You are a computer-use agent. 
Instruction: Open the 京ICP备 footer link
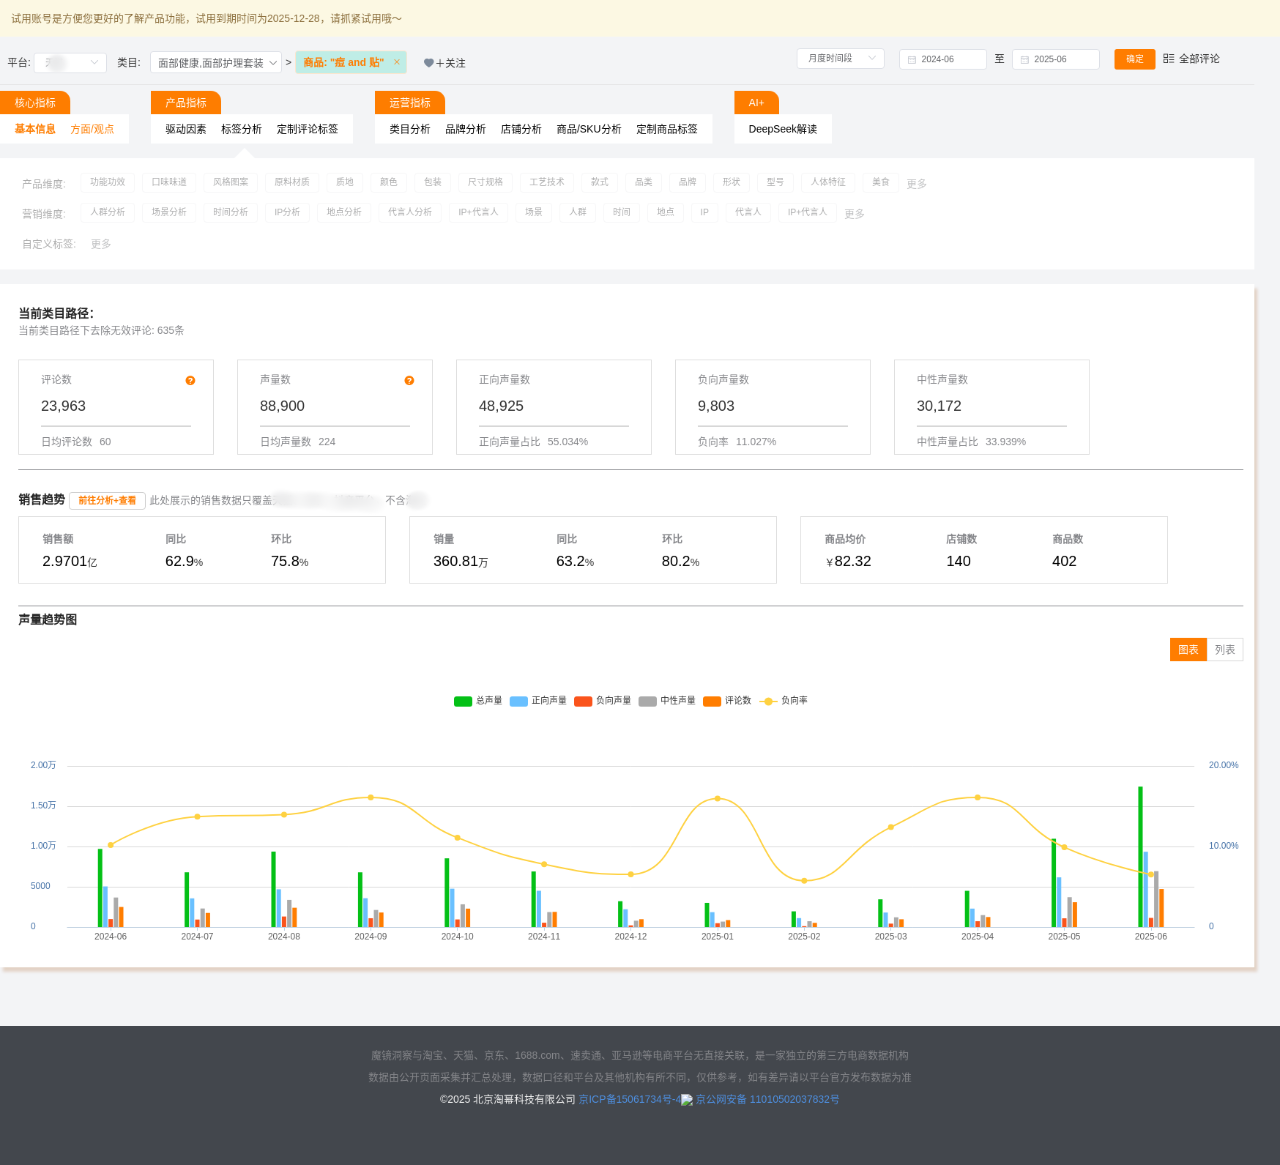pyautogui.click(x=629, y=1100)
